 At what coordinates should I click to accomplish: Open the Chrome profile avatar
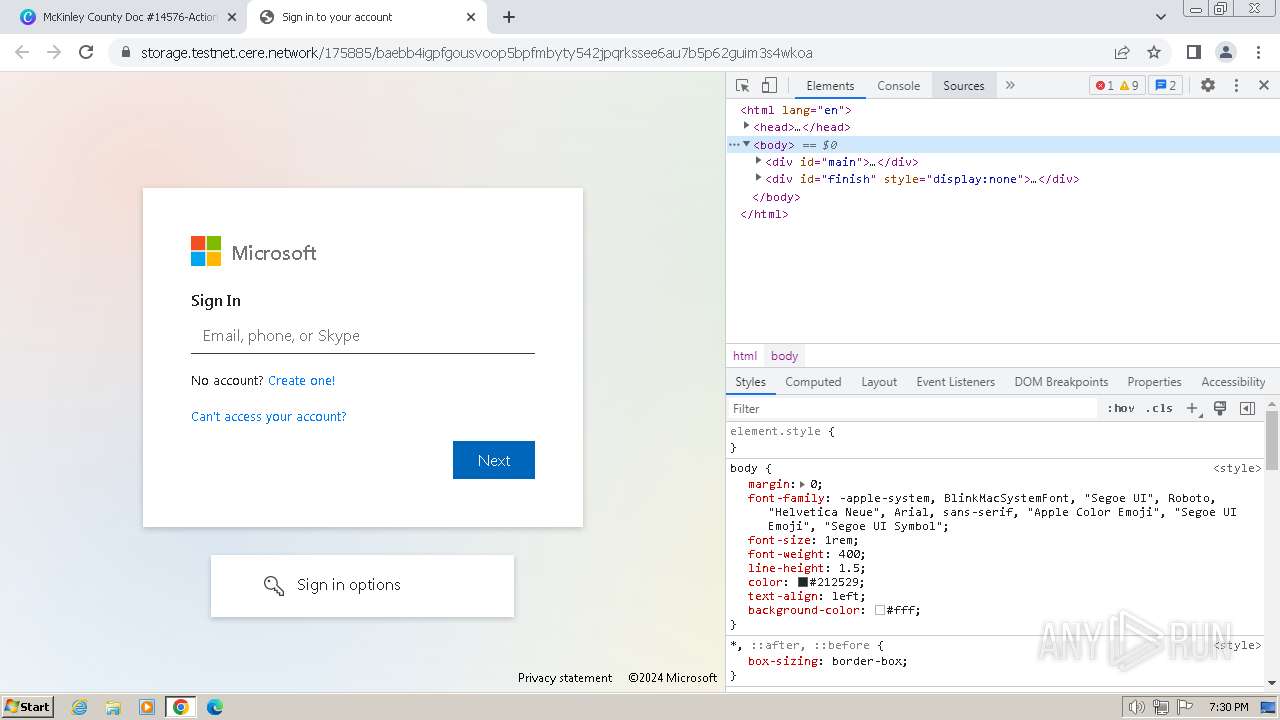[x=1225, y=52]
